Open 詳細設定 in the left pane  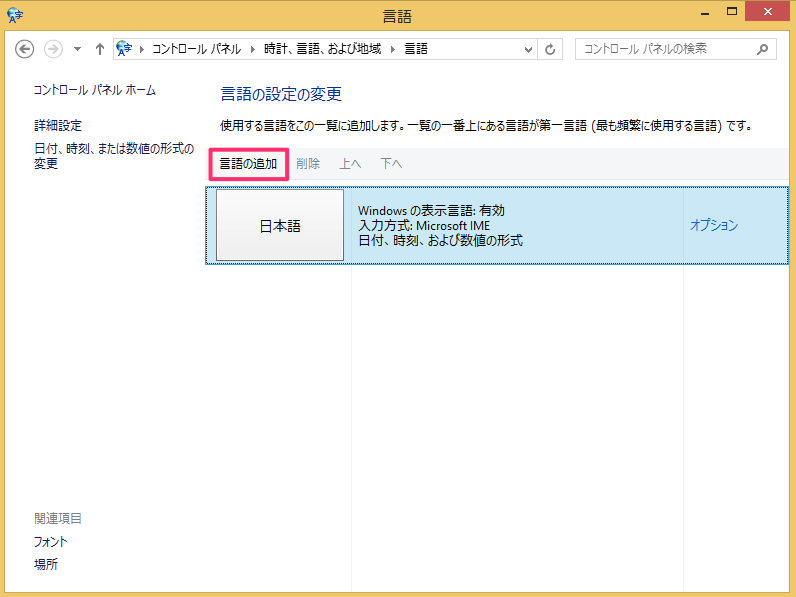58,126
